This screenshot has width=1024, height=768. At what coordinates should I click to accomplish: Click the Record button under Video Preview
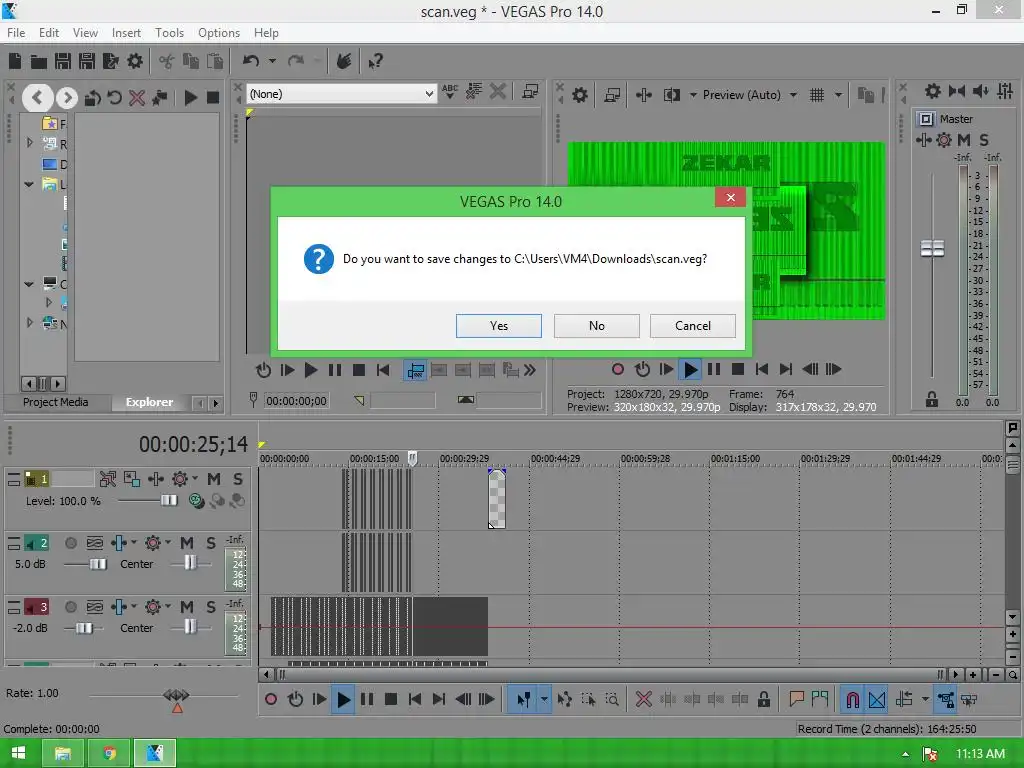[618, 370]
